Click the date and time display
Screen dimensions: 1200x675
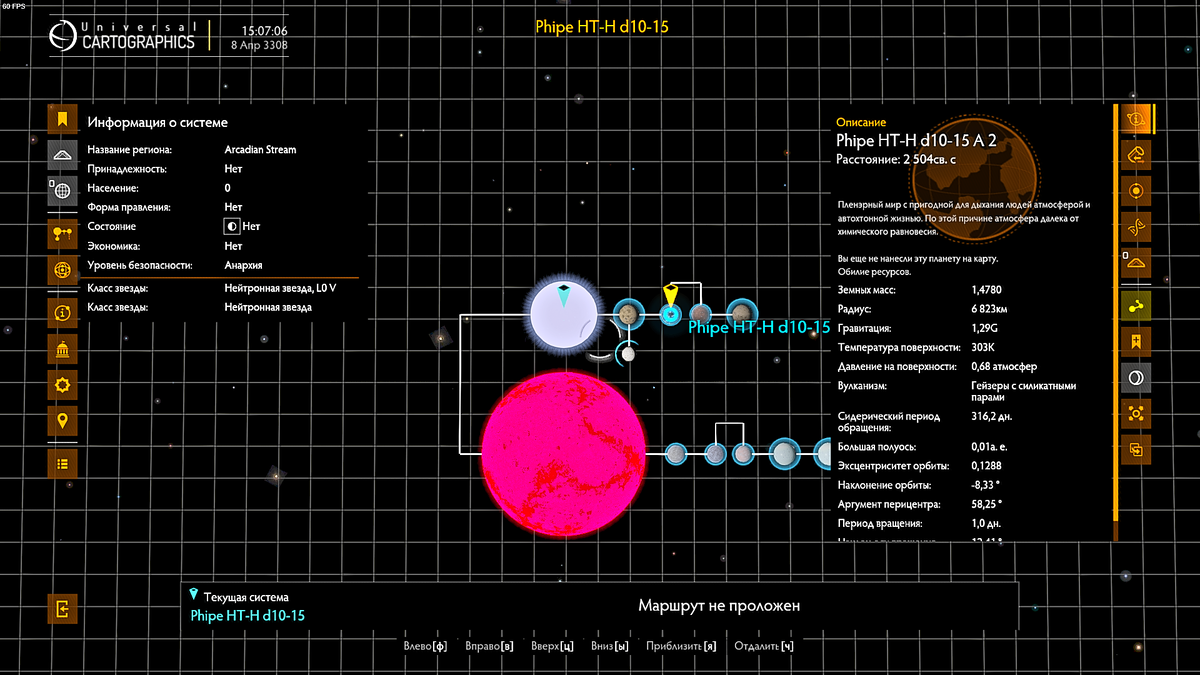pyautogui.click(x=259, y=38)
